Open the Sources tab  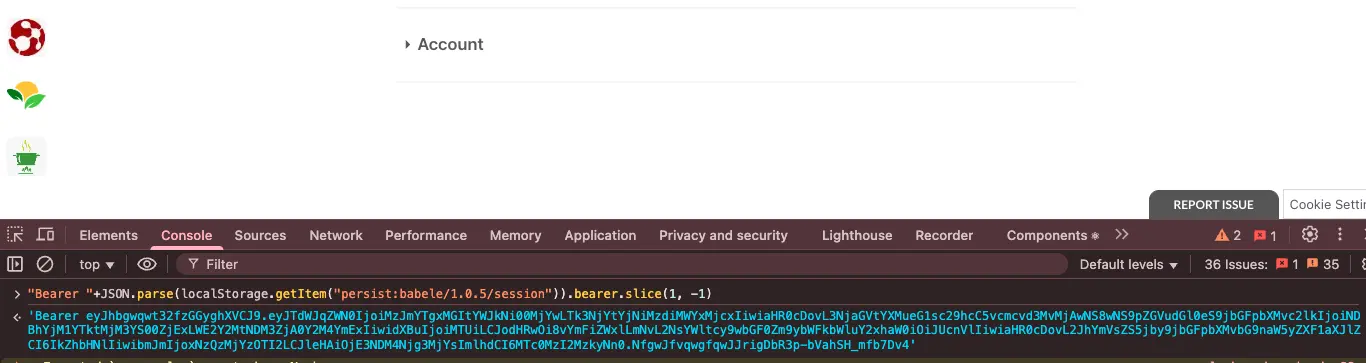tap(260, 235)
